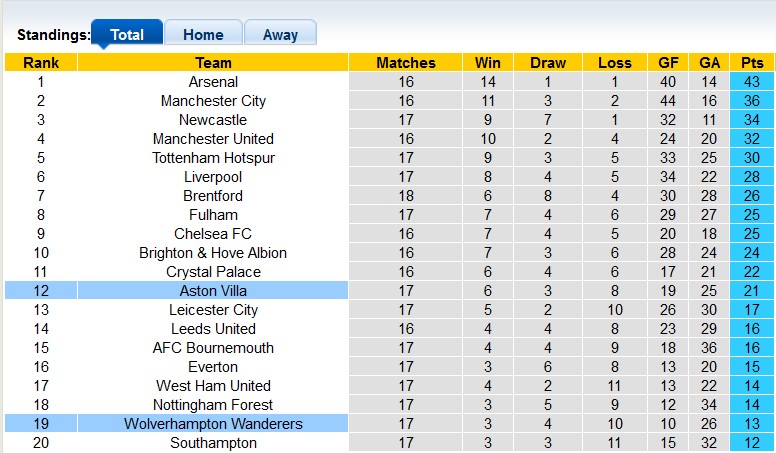
Task: Select Brighton & Hove Albion link
Action: click(213, 253)
